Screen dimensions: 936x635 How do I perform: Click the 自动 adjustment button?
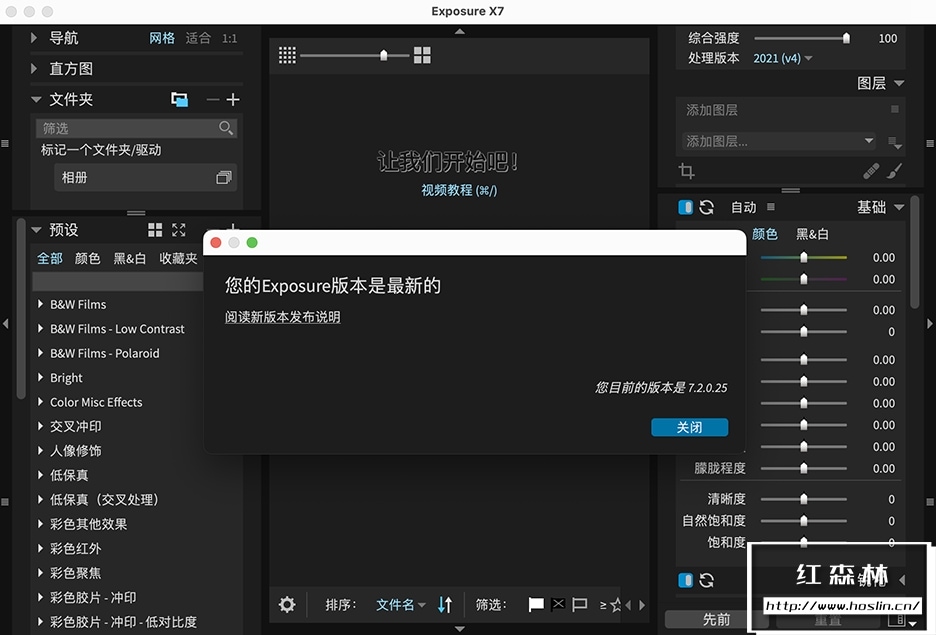[x=743, y=207]
